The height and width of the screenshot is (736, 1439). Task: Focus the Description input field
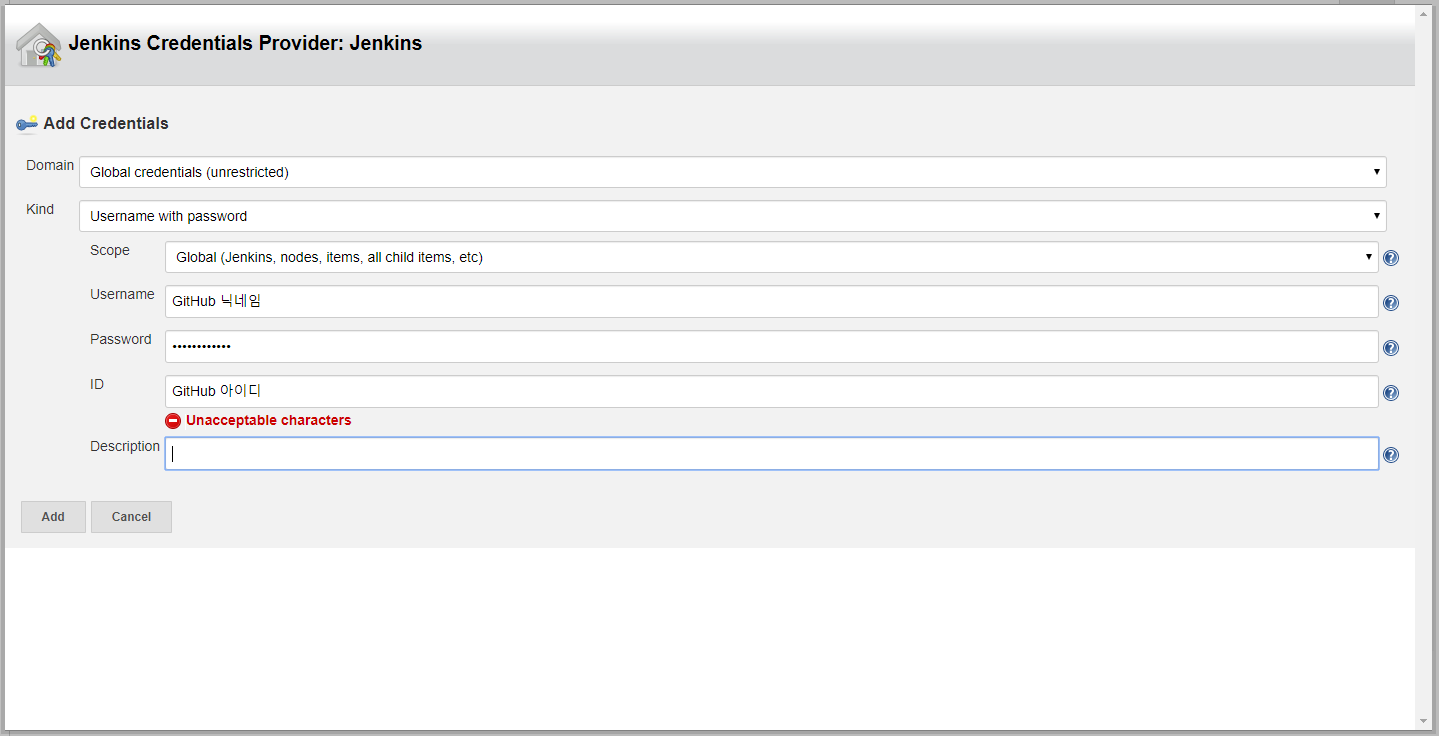coord(772,454)
